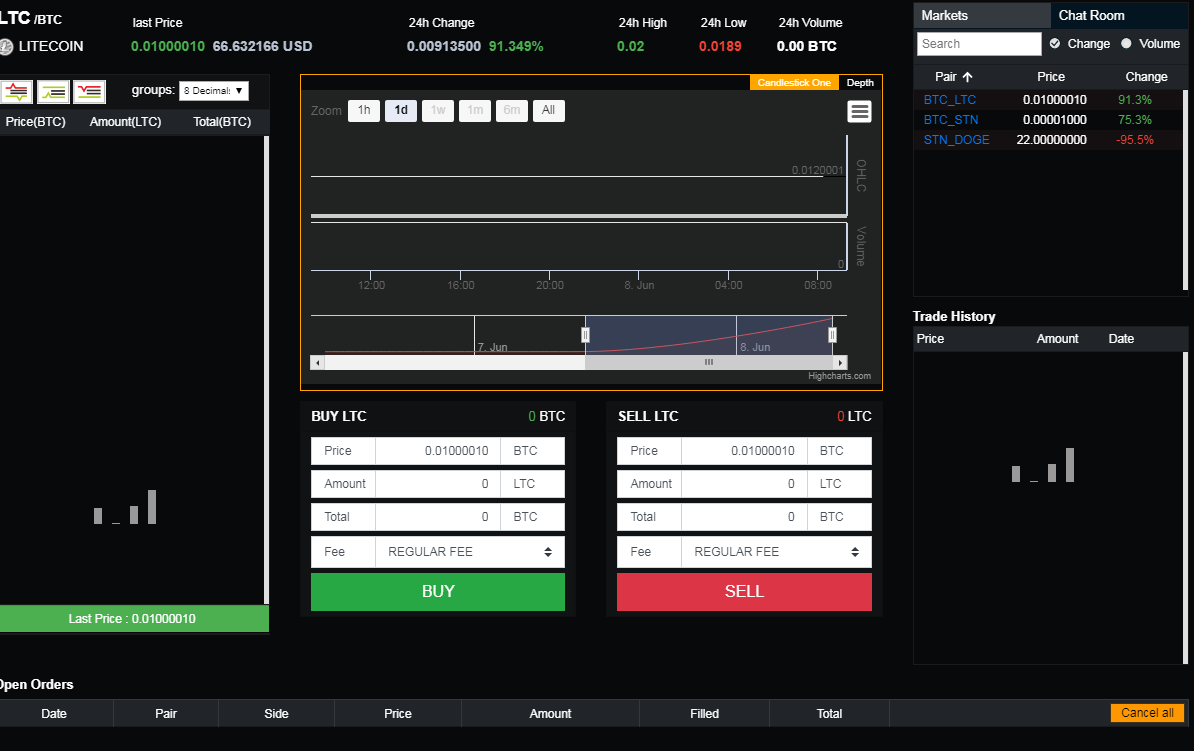Screen dimensions: 1194x751
Task: Open the sell Fee REGULAR FEE dropdown
Action: (x=776, y=552)
